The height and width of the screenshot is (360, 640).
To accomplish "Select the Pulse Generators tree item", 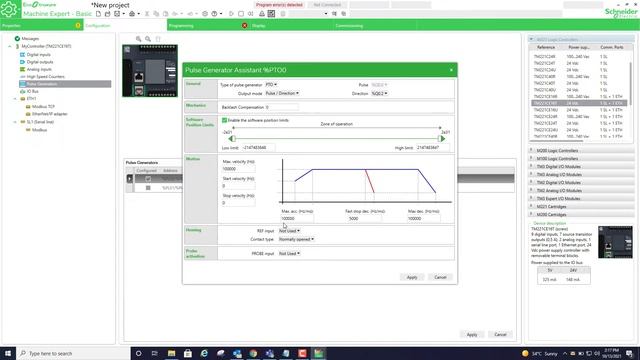I will click(x=65, y=84).
